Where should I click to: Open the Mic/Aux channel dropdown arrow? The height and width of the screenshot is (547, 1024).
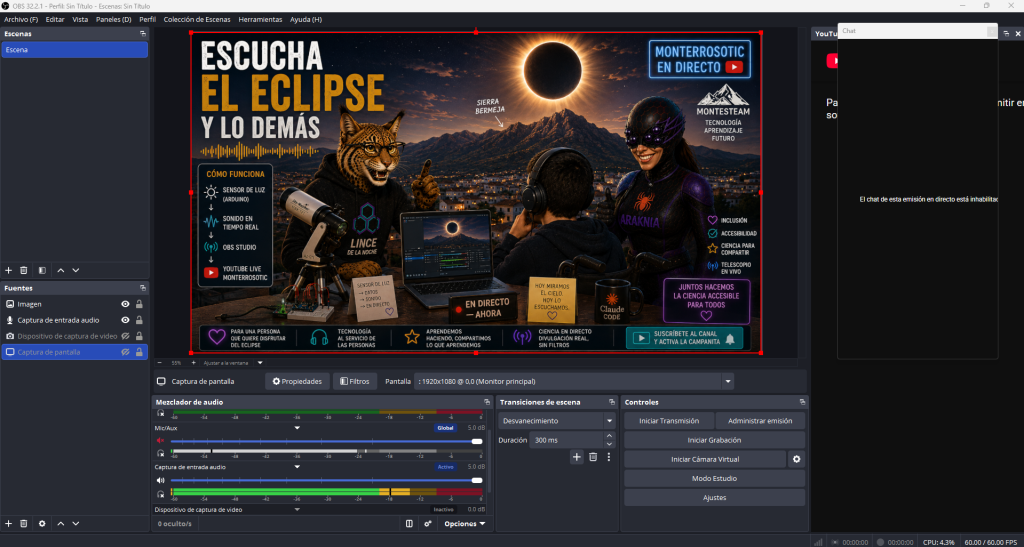click(297, 428)
